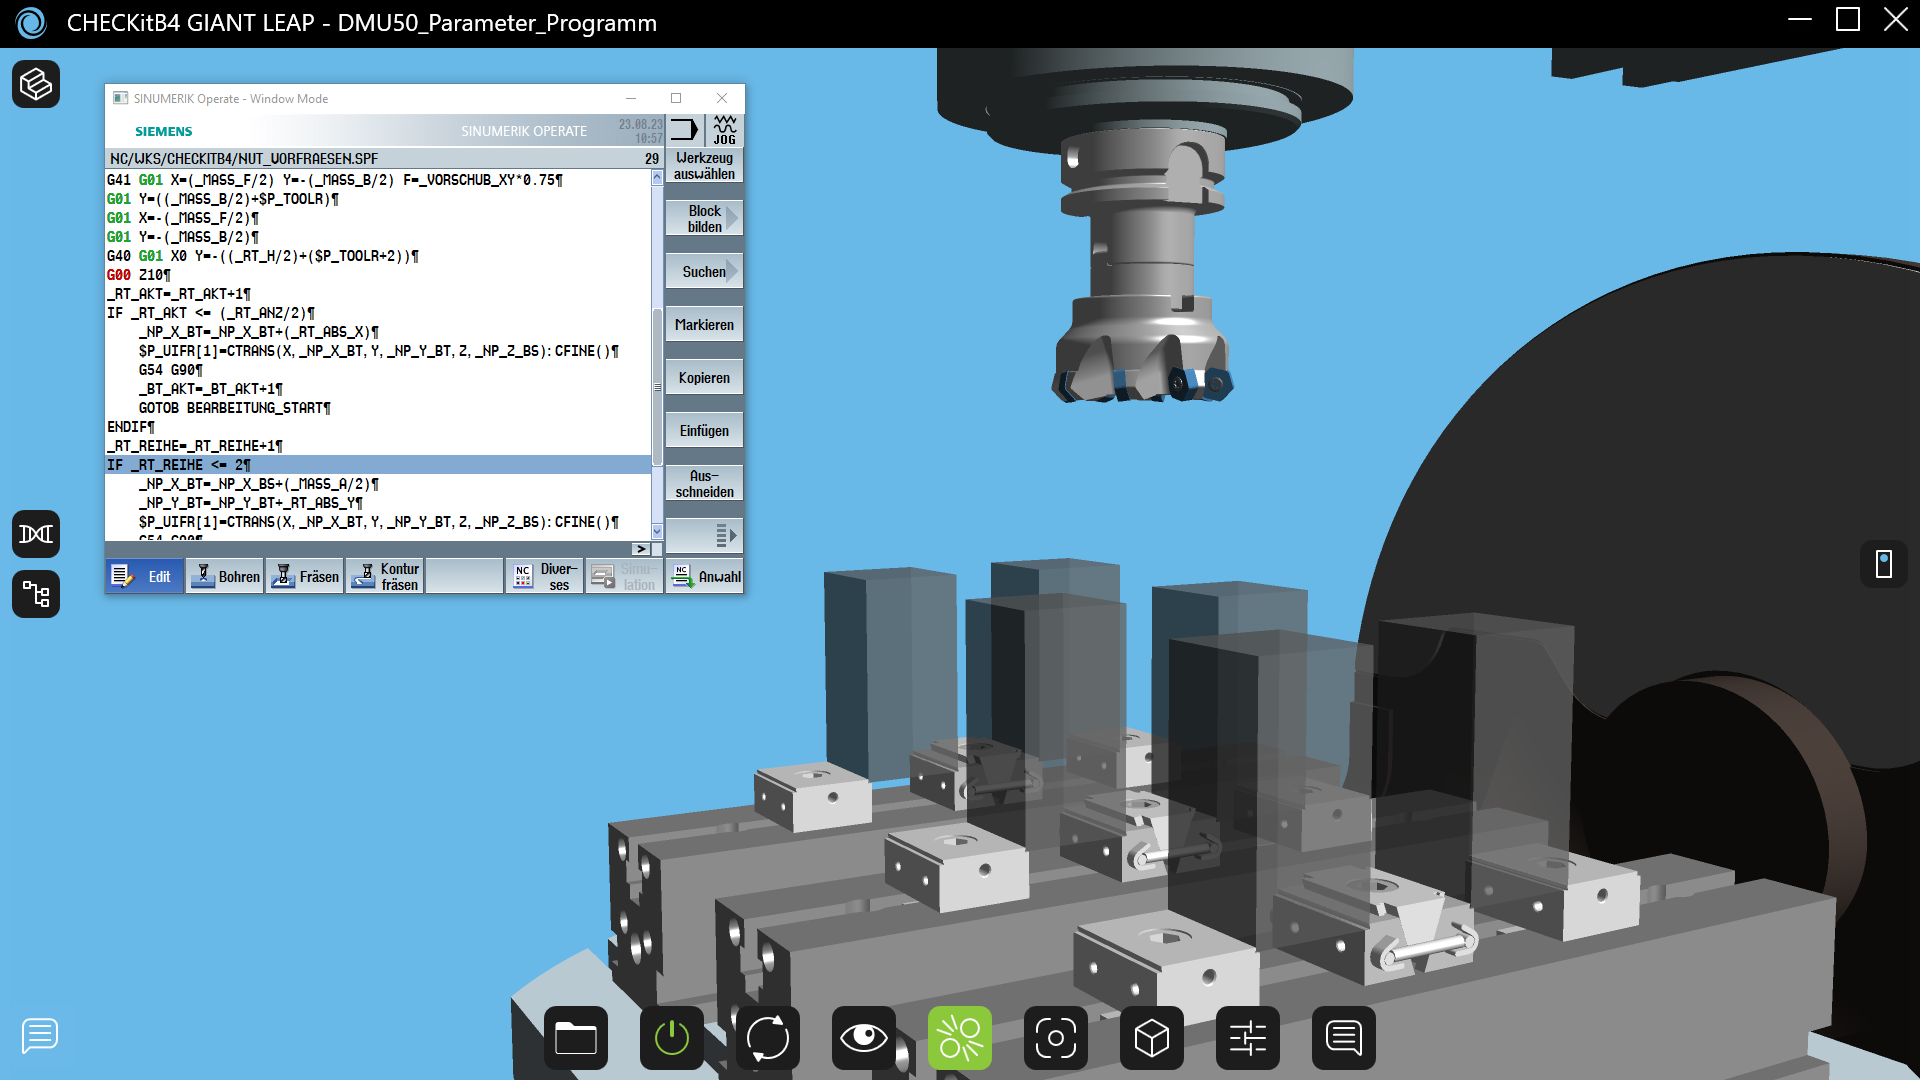
Task: Open the 3D cube view icon
Action: pos(1152,1038)
